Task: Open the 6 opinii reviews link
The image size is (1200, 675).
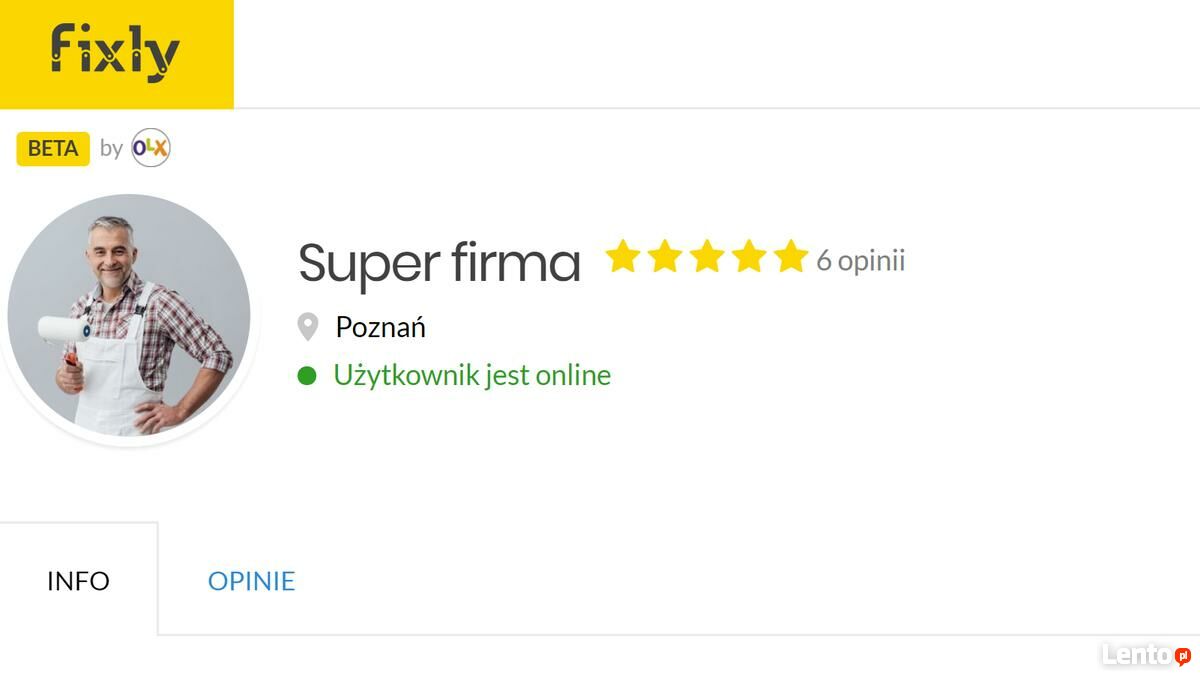Action: click(860, 260)
